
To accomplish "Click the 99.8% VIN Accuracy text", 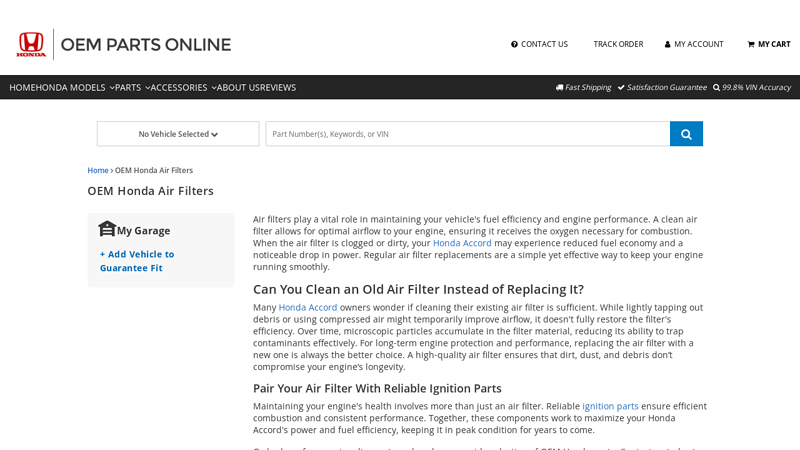I will 757,87.
